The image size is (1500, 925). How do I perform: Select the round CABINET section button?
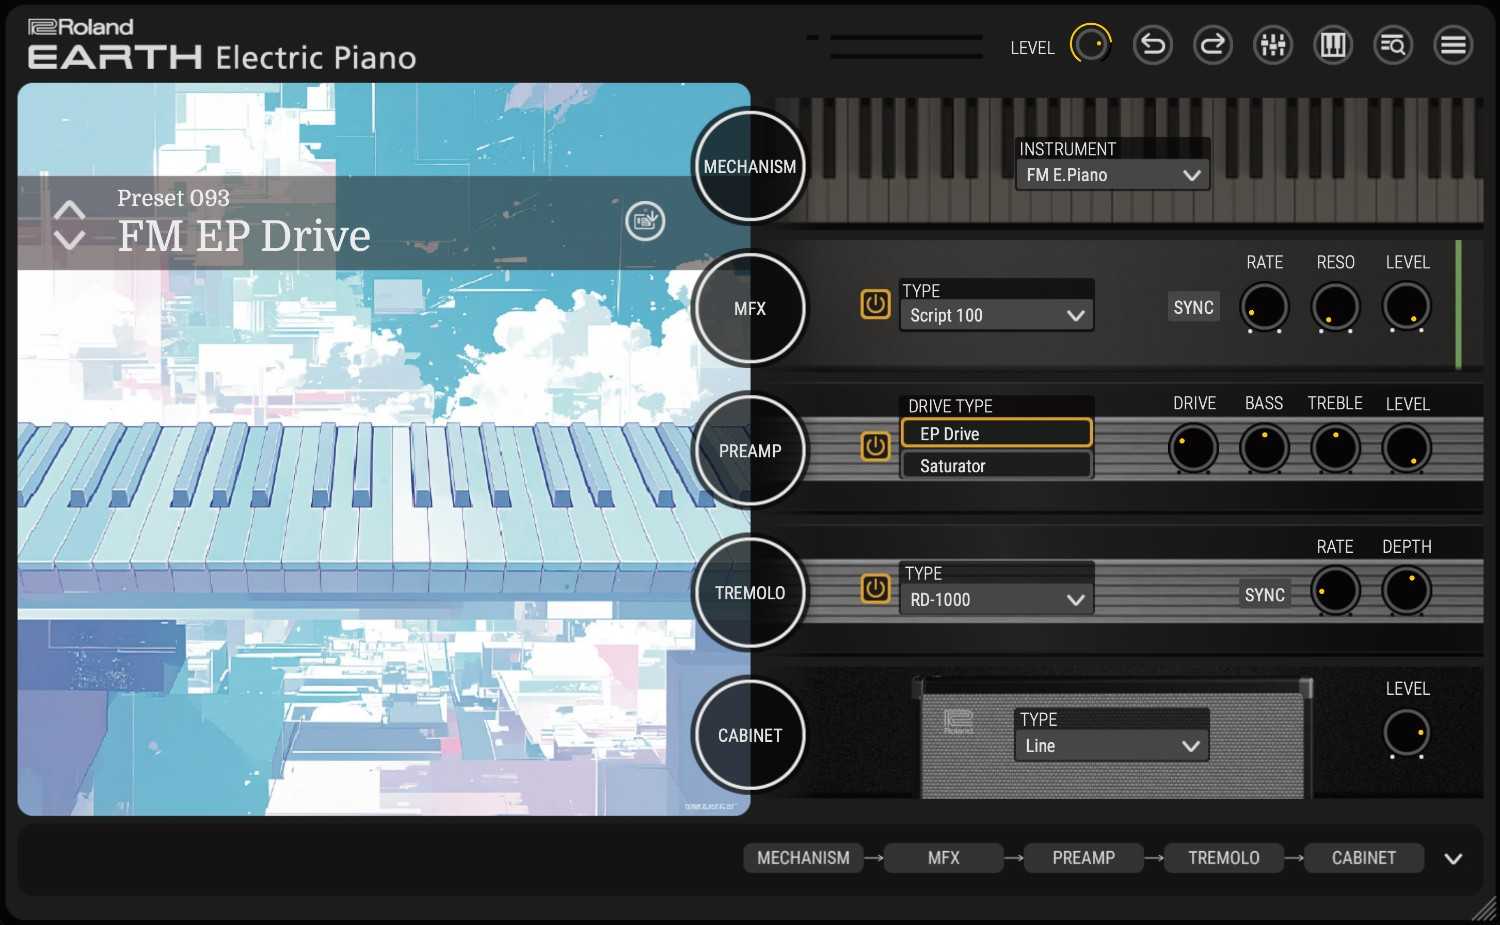coord(749,735)
